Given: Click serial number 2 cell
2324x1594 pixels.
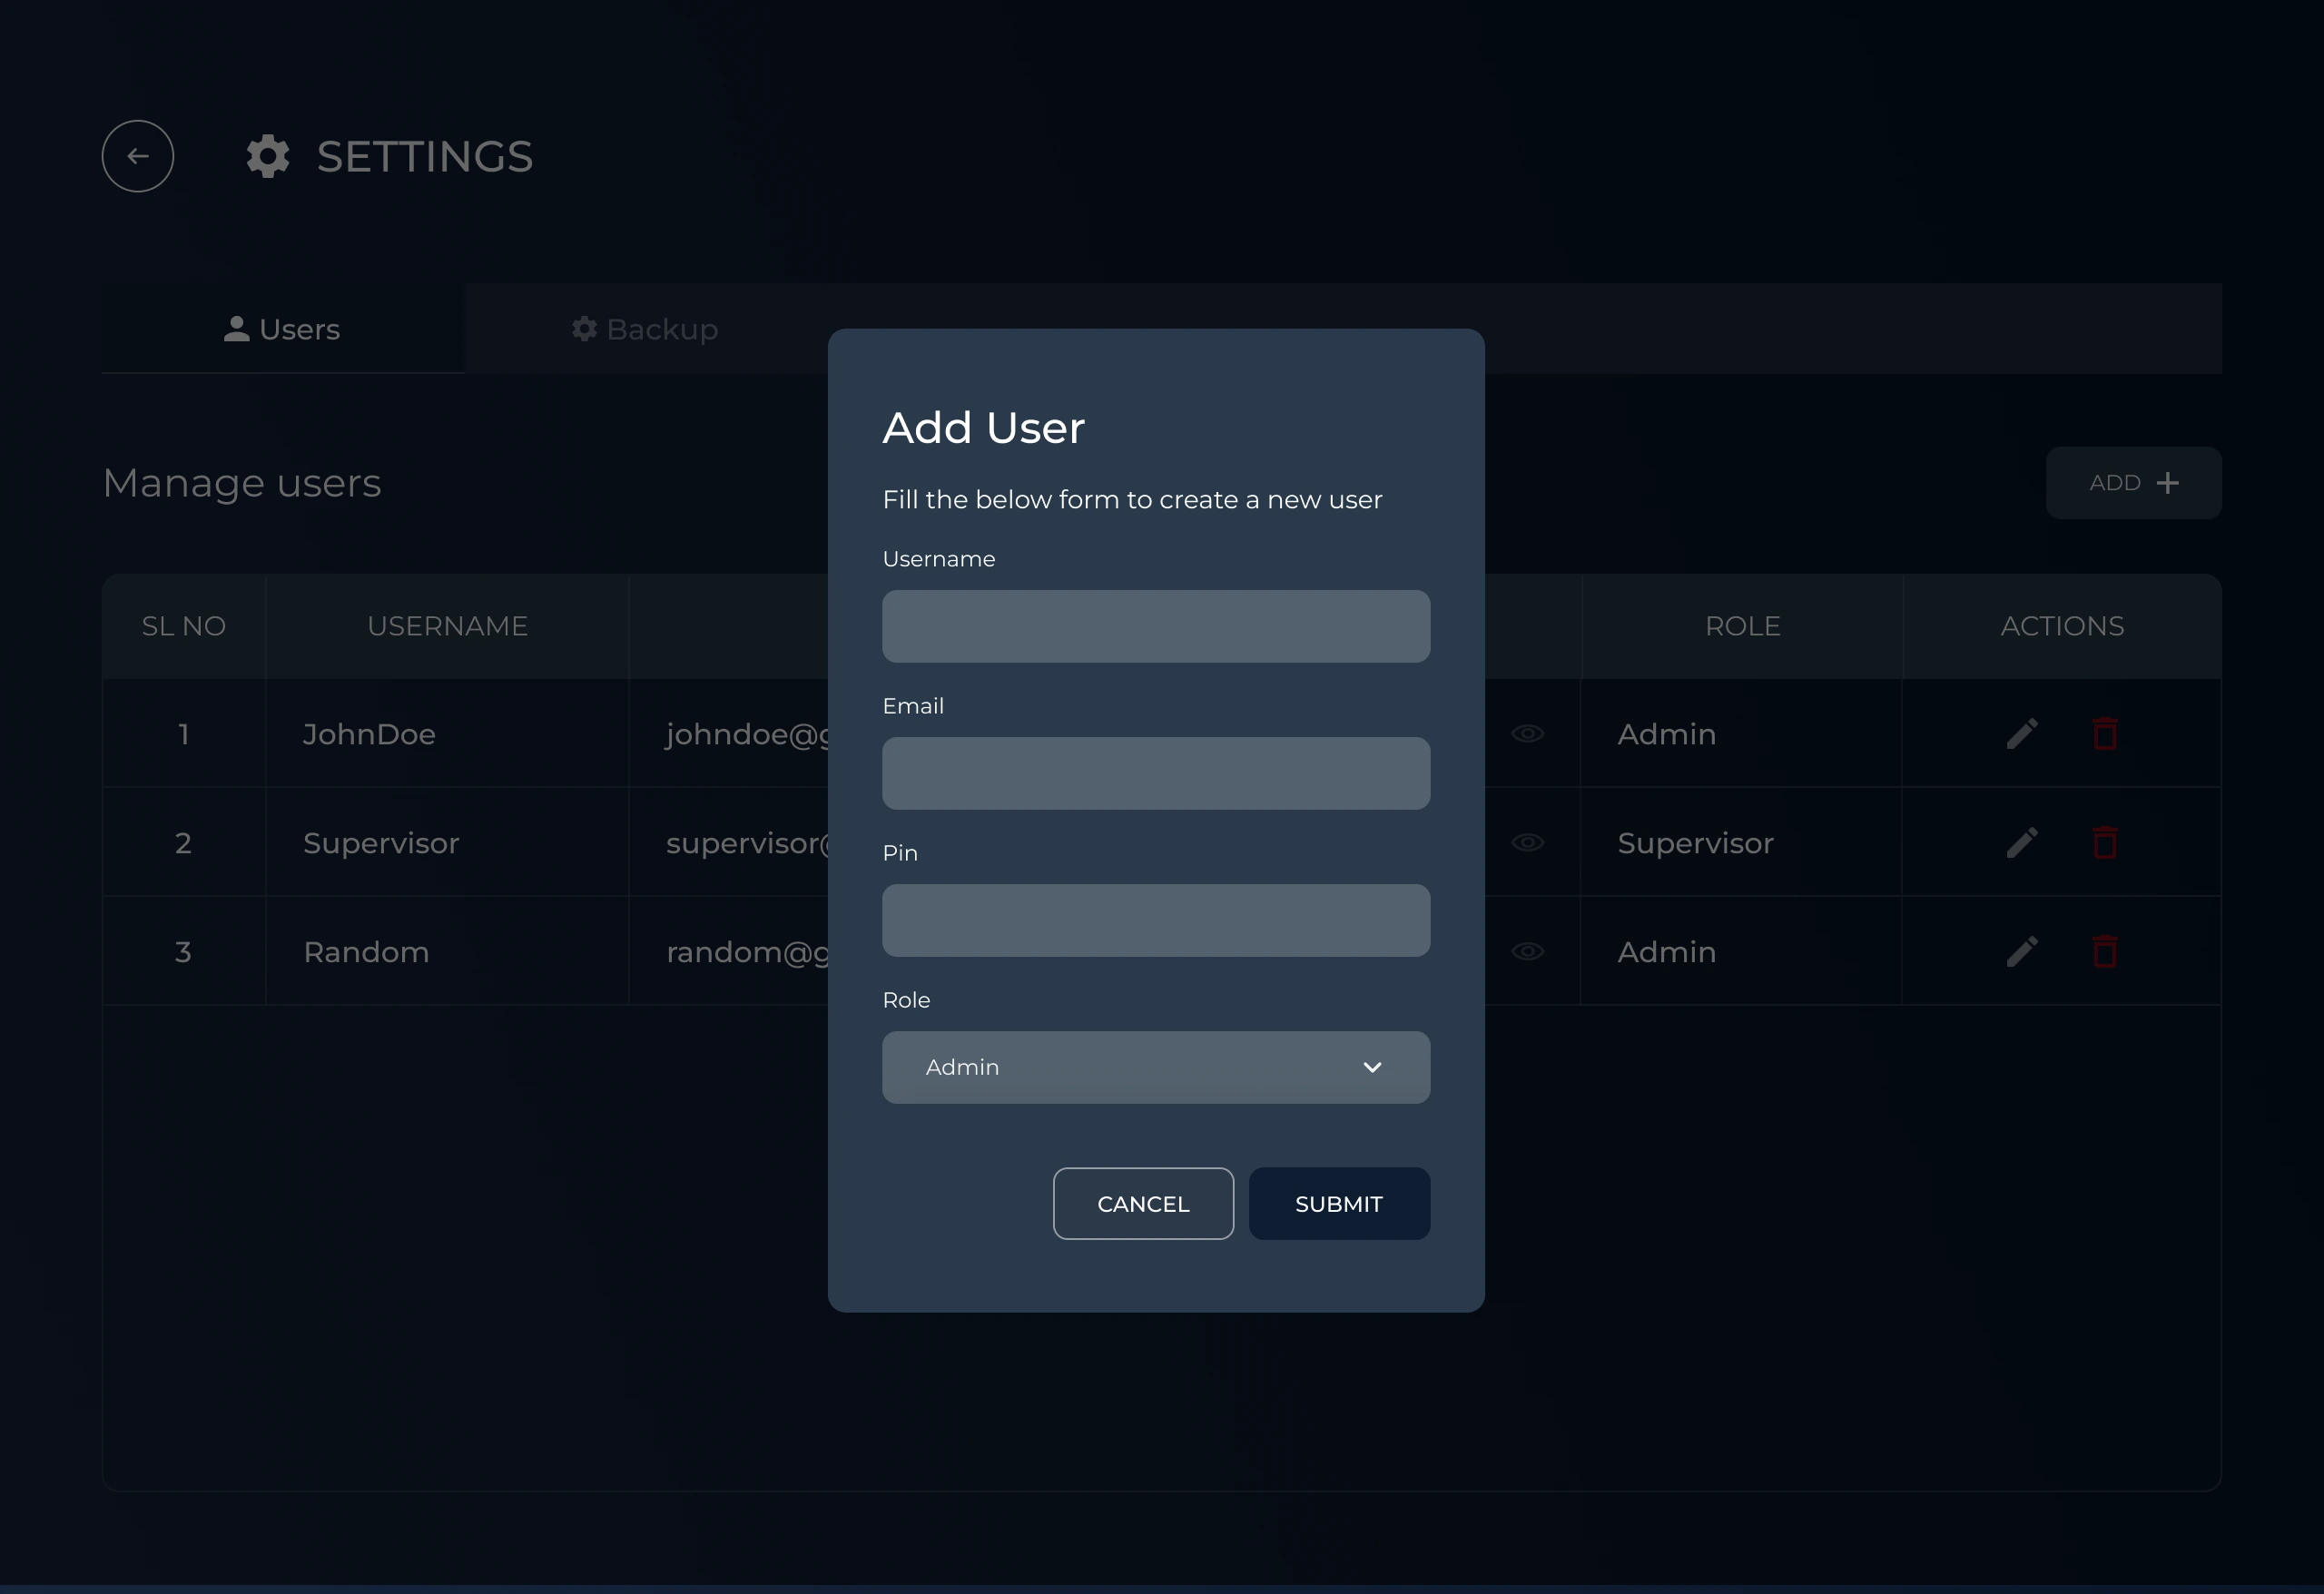Looking at the screenshot, I should (184, 842).
